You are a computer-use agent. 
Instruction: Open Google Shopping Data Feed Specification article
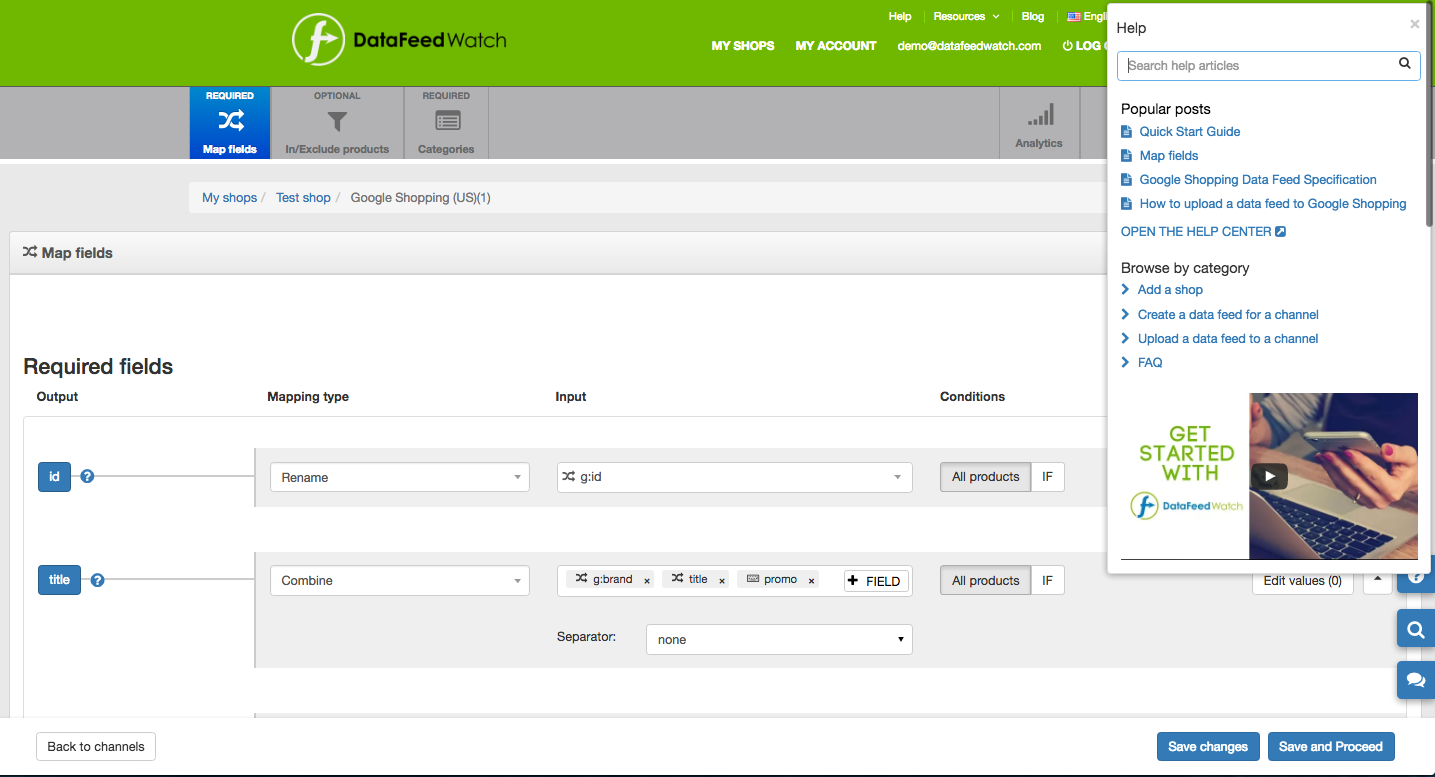pyautogui.click(x=1258, y=179)
